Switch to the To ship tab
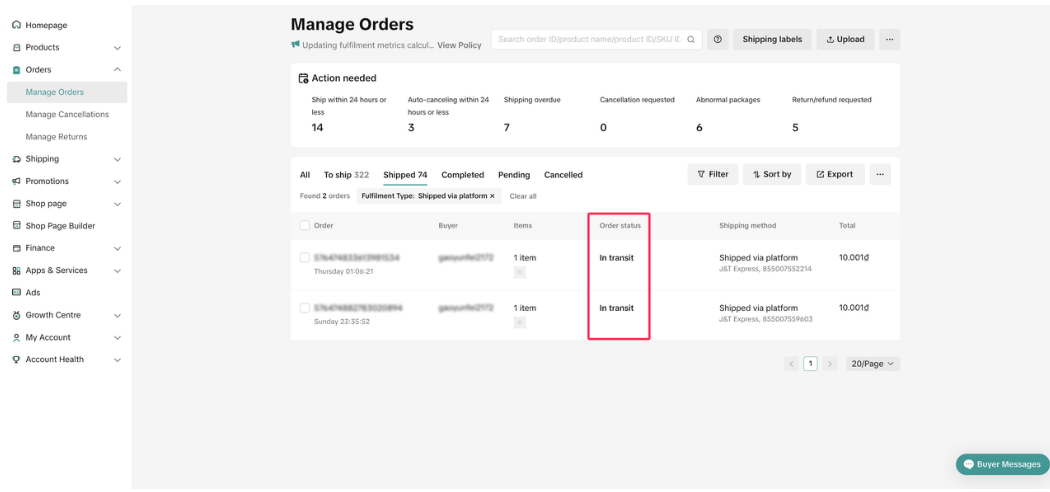Viewport: 1050px width, 492px height. click(345, 175)
